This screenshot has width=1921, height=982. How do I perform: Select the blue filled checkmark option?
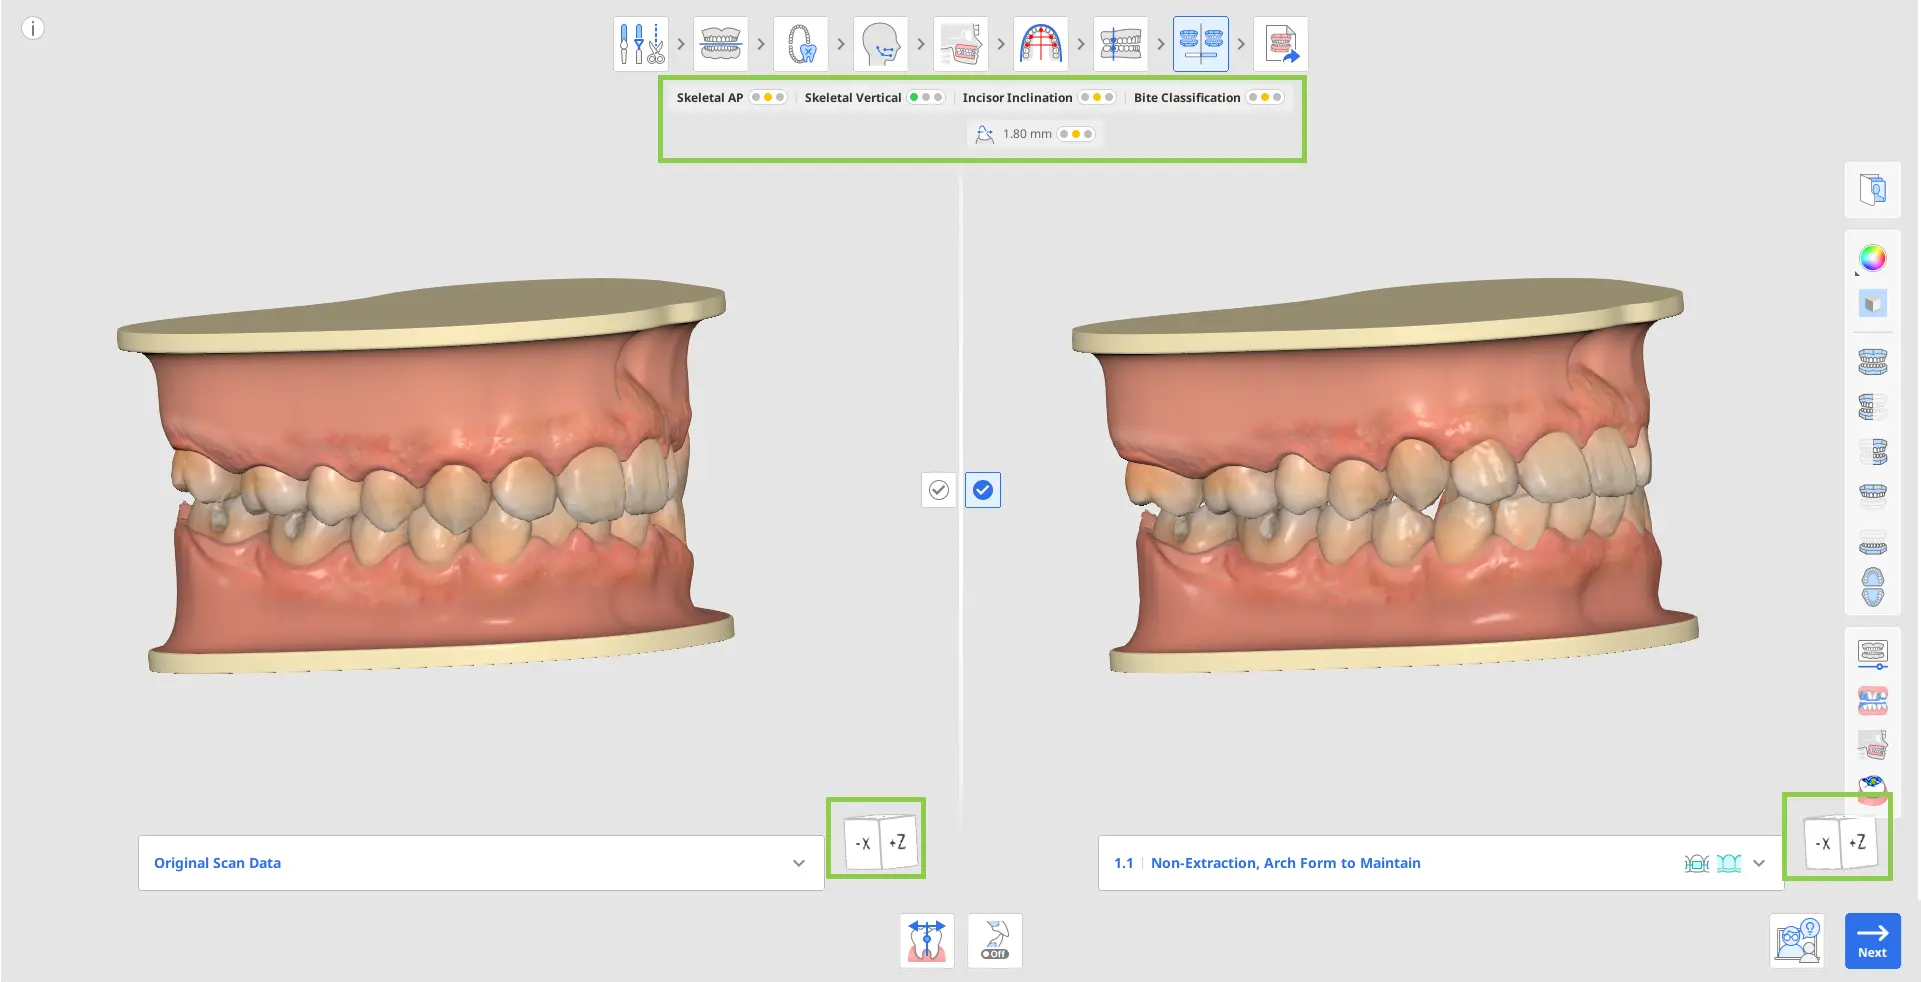click(983, 490)
